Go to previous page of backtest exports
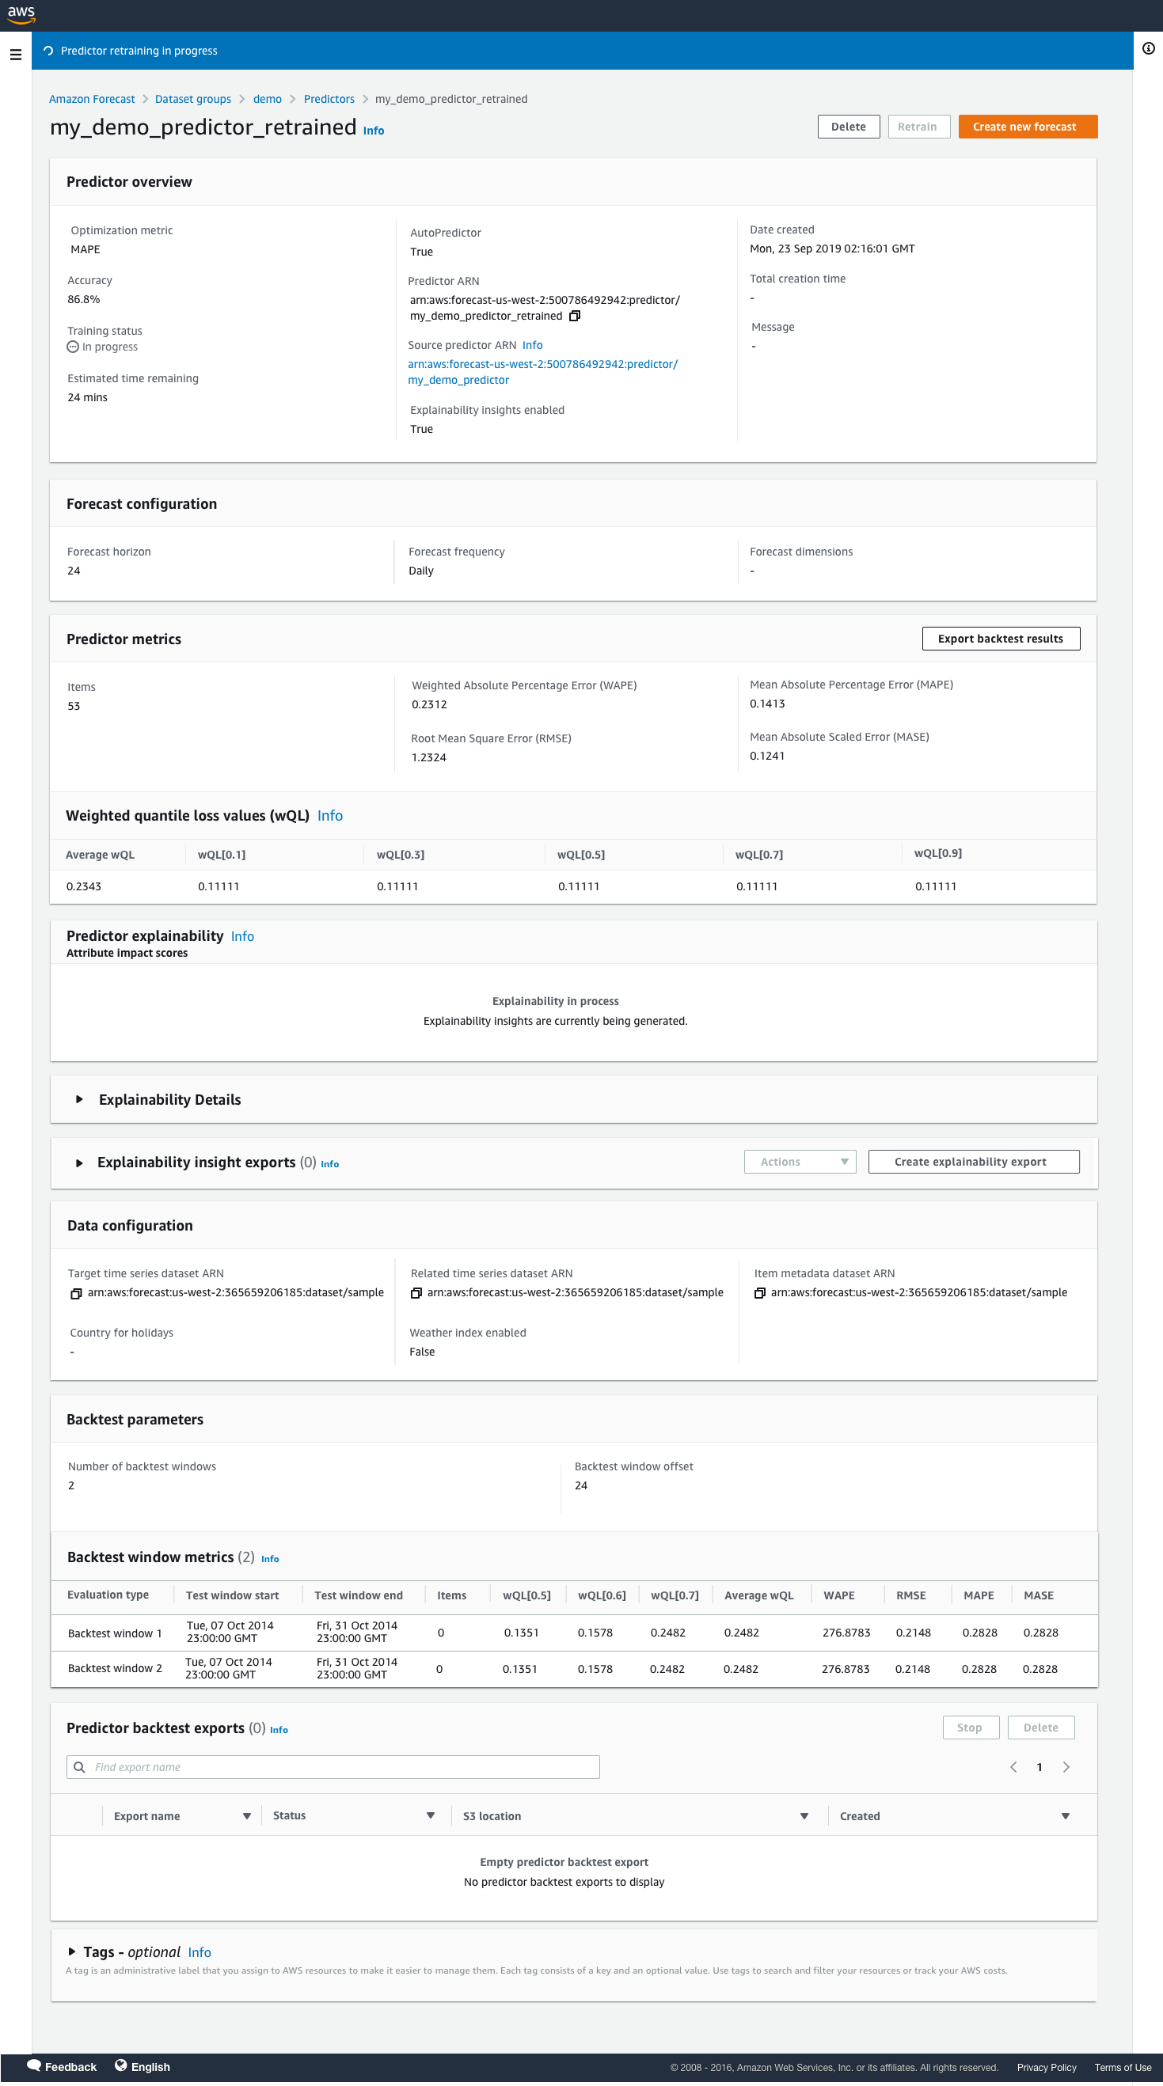Screen dimensions: 1163x2086 1013,1767
